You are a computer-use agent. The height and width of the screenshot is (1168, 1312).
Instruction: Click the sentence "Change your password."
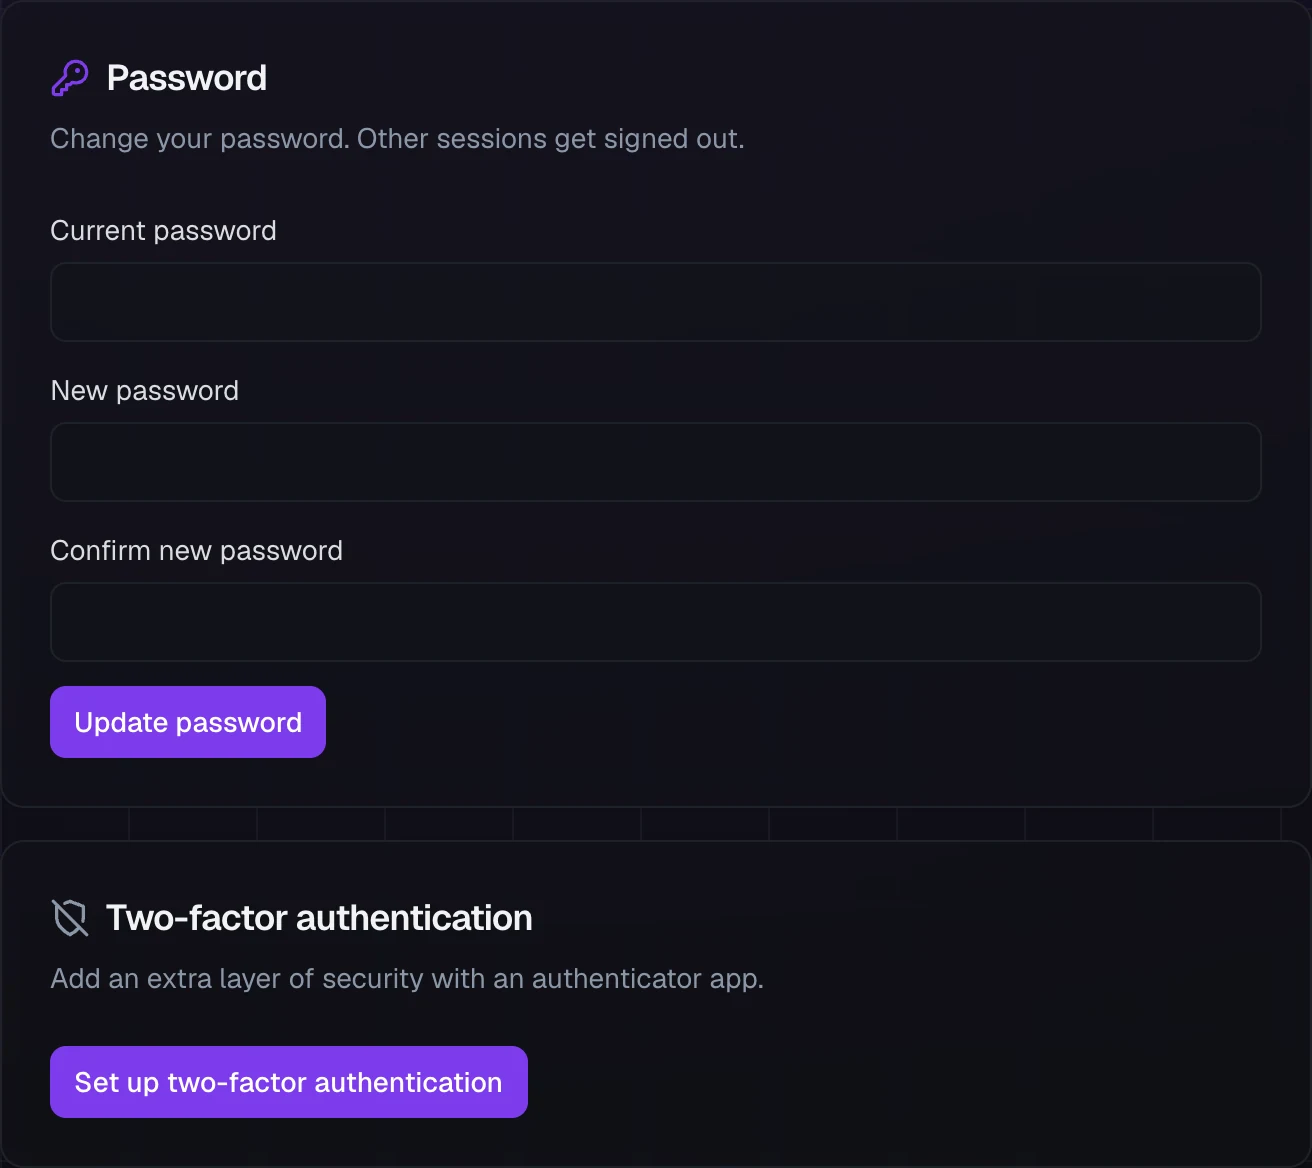[200, 139]
